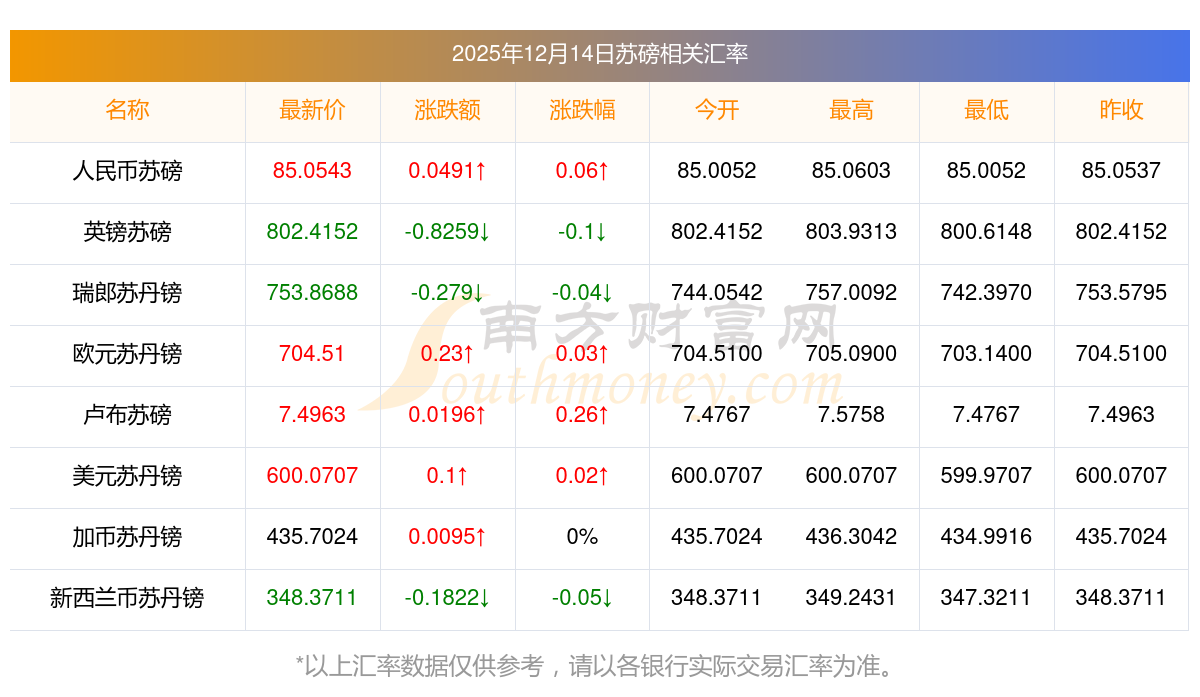The width and height of the screenshot is (1200, 697).
Task: Click the change amount 0.0095↑
Action: (x=447, y=537)
